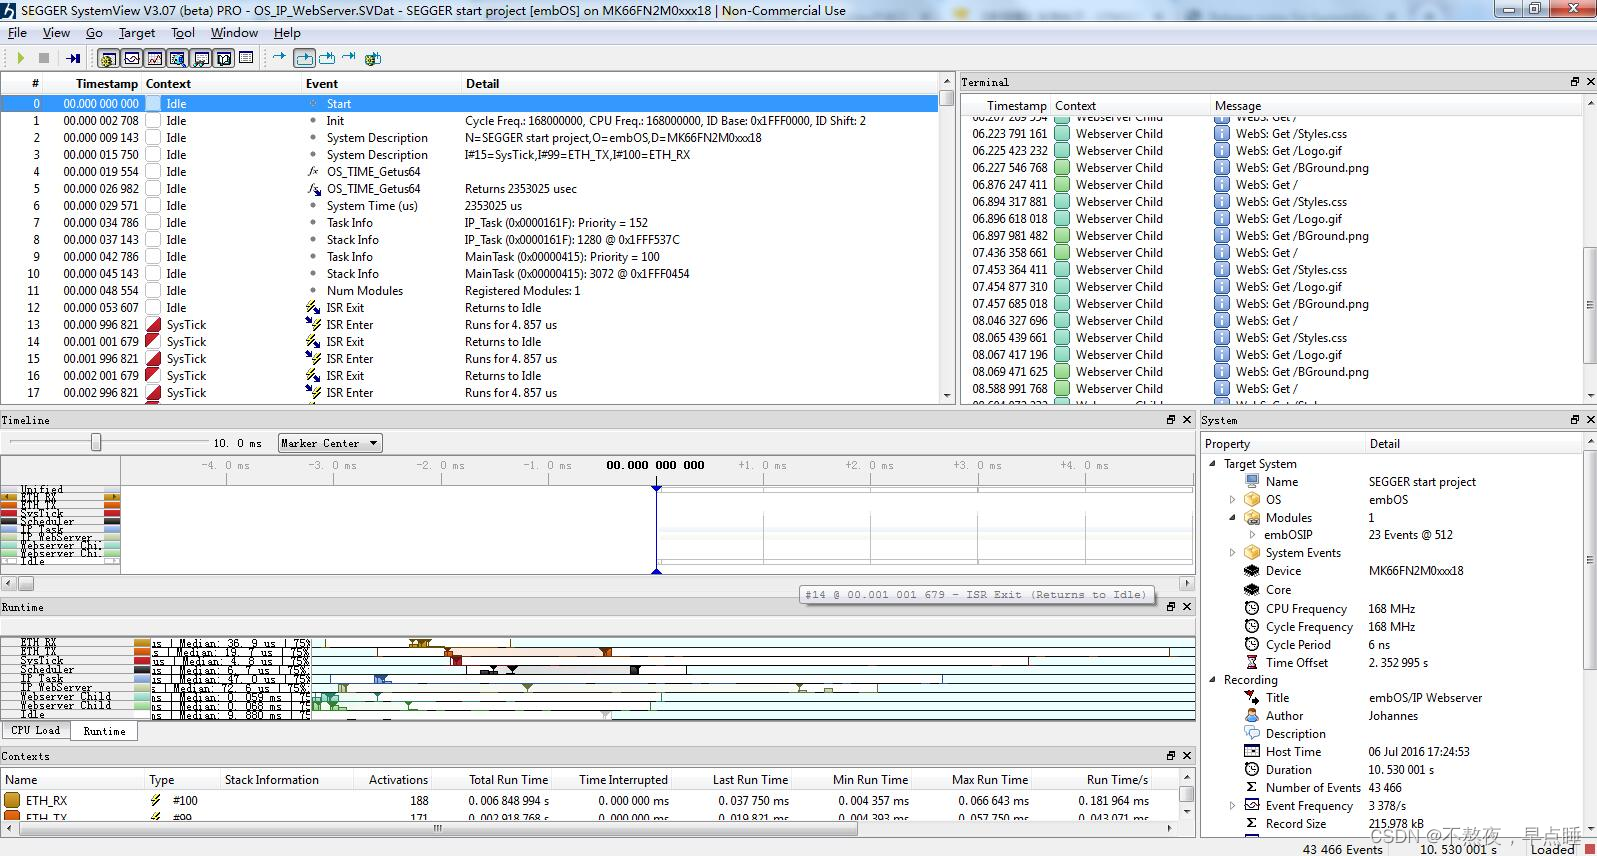Close the System panel

pyautogui.click(x=1590, y=420)
